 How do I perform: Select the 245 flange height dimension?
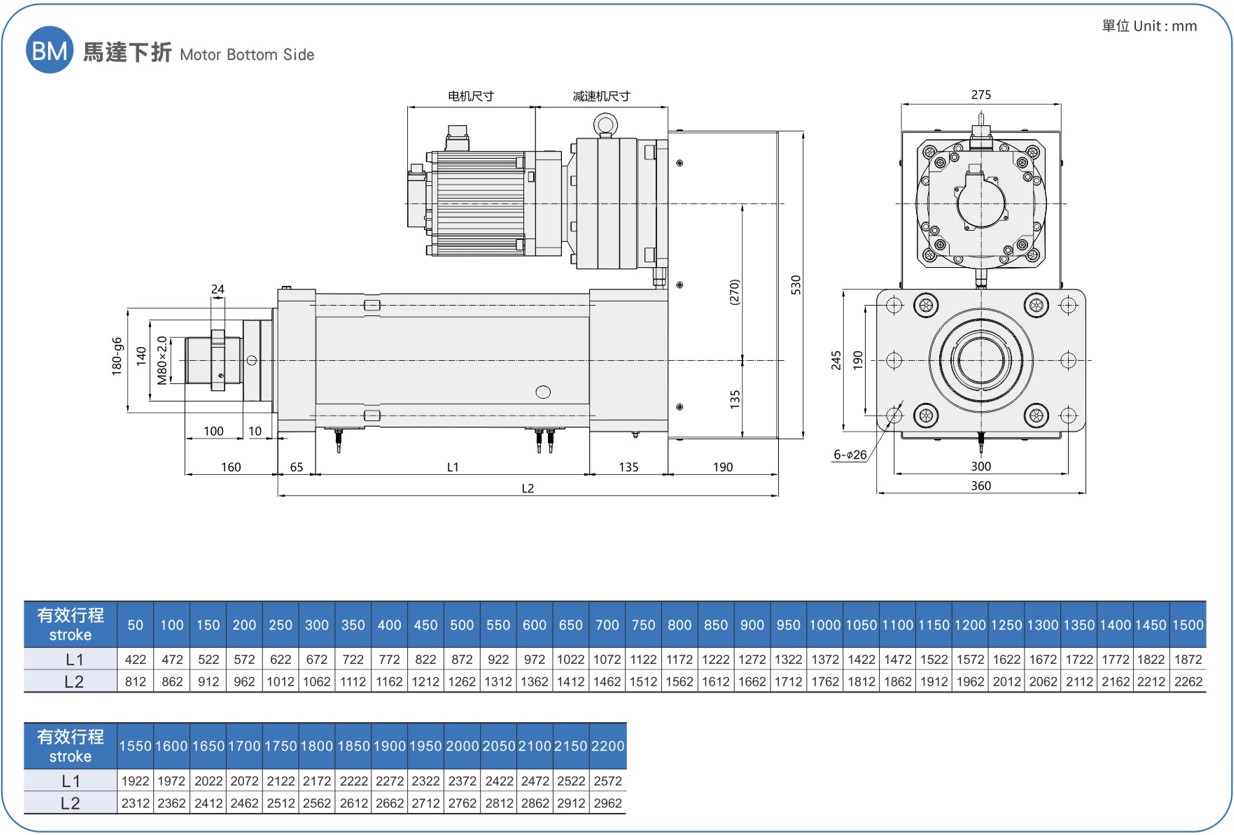pyautogui.click(x=837, y=360)
